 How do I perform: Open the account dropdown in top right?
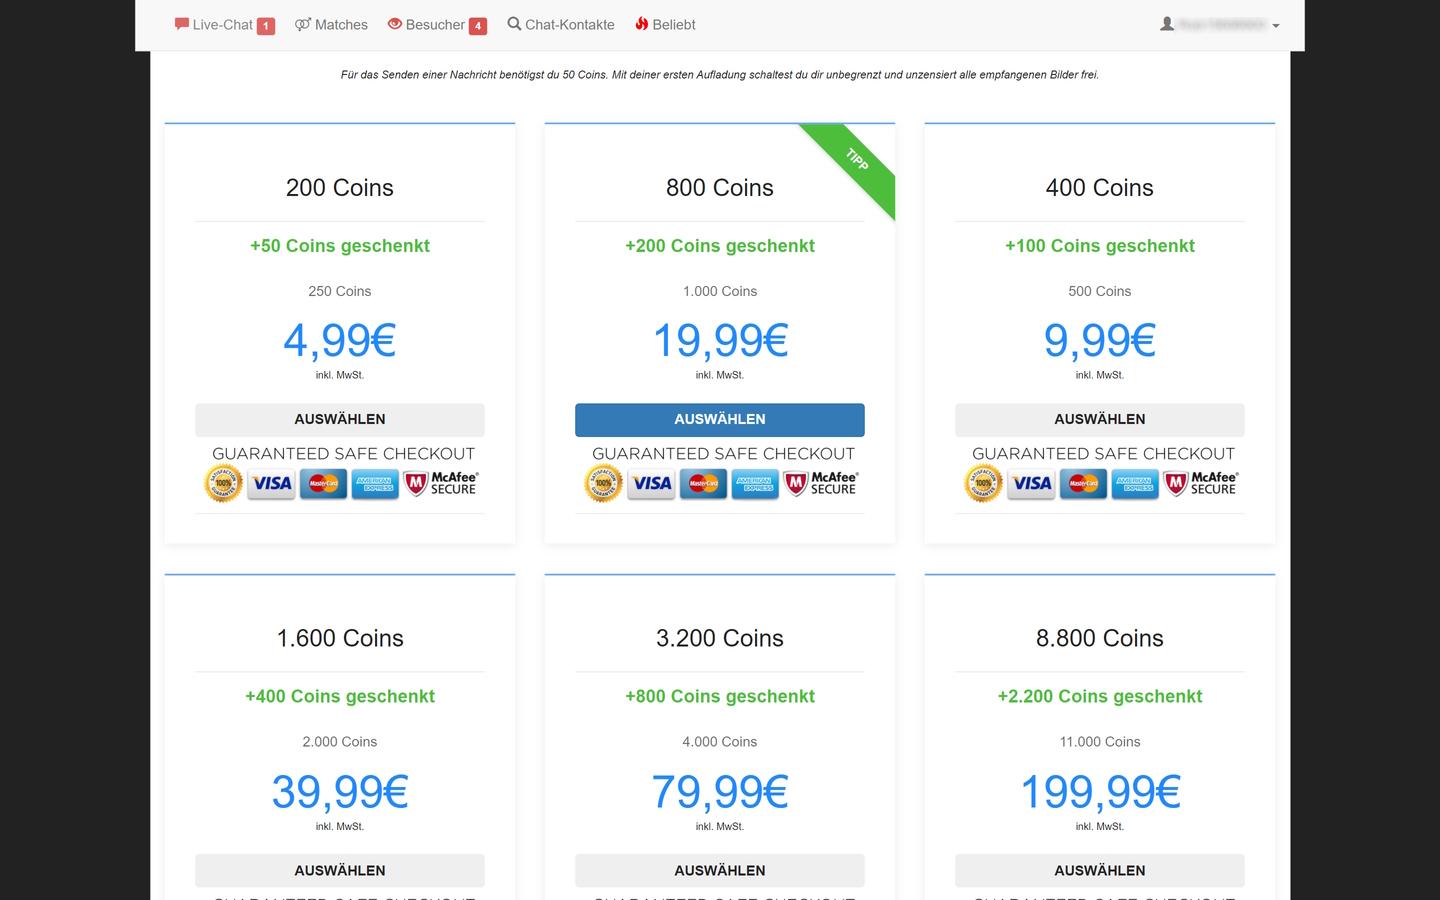coord(1275,24)
